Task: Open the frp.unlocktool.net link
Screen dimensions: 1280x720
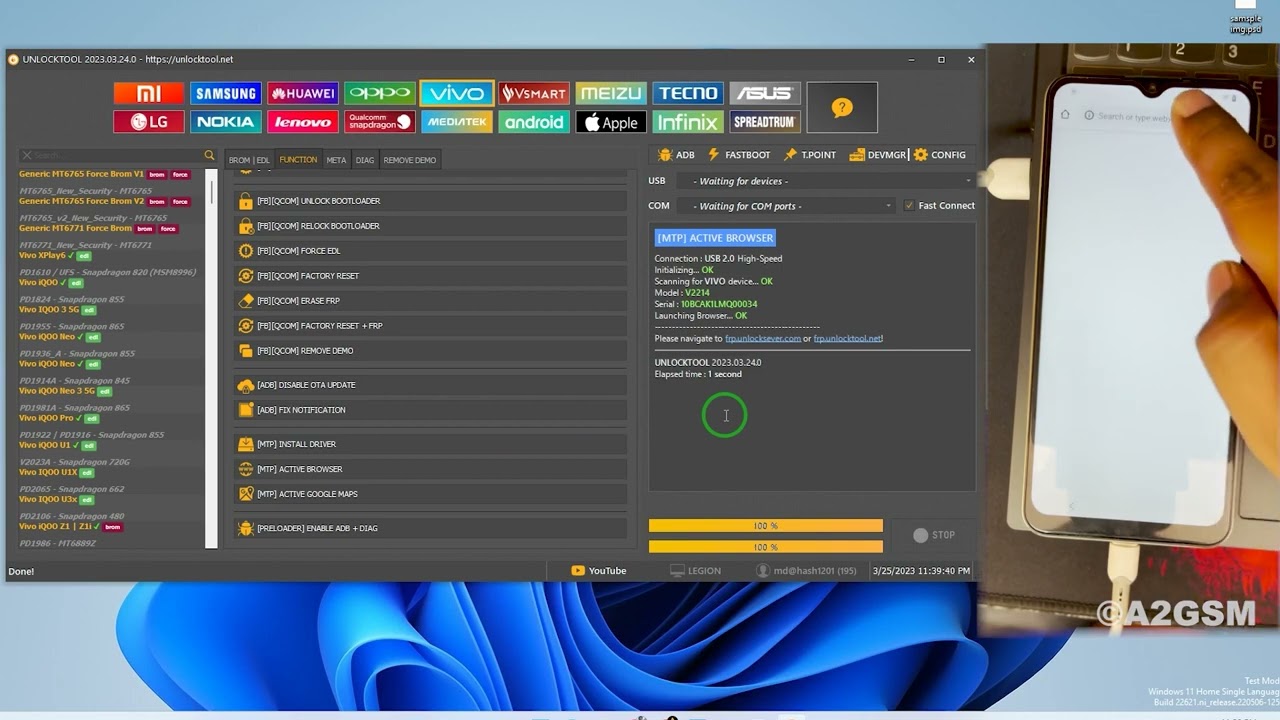Action: [x=848, y=338]
